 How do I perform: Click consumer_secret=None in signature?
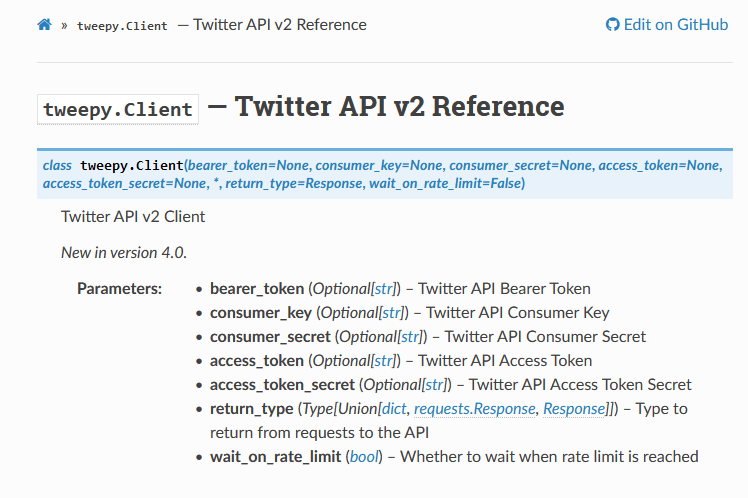click(520, 166)
